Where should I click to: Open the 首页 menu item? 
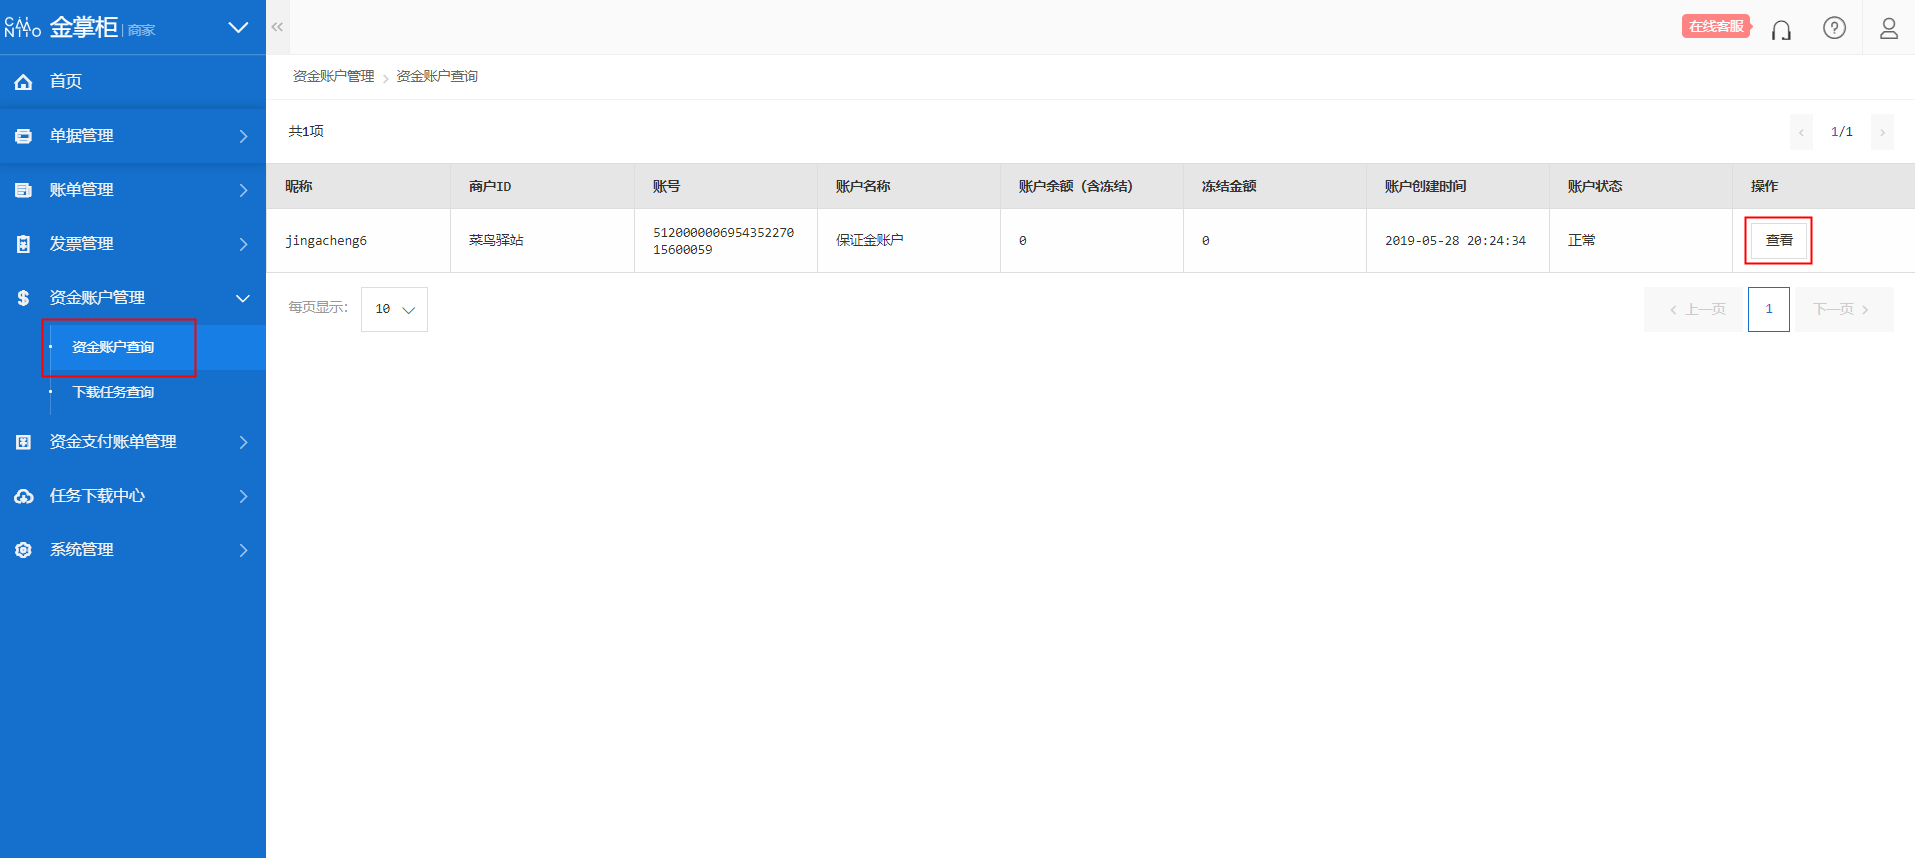[x=133, y=81]
